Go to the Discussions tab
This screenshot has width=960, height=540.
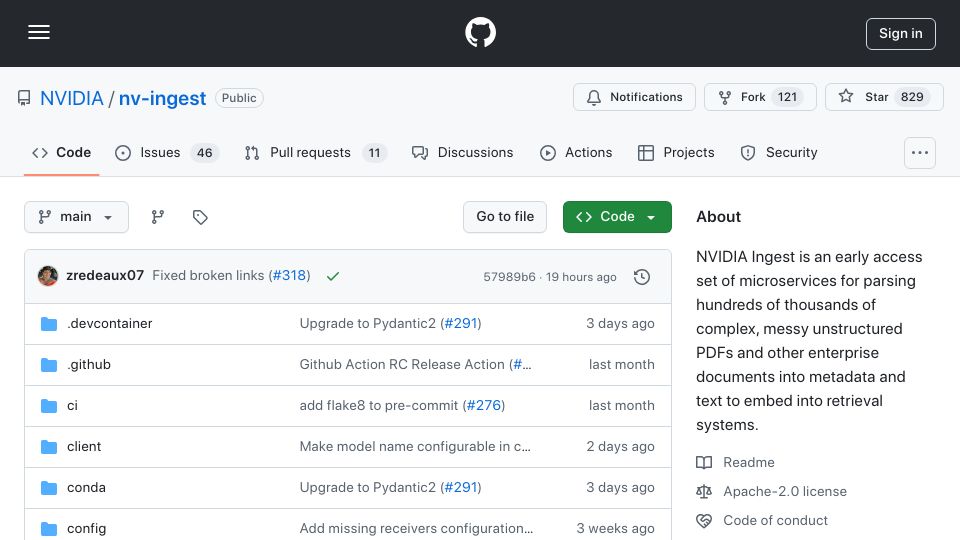[x=462, y=152]
